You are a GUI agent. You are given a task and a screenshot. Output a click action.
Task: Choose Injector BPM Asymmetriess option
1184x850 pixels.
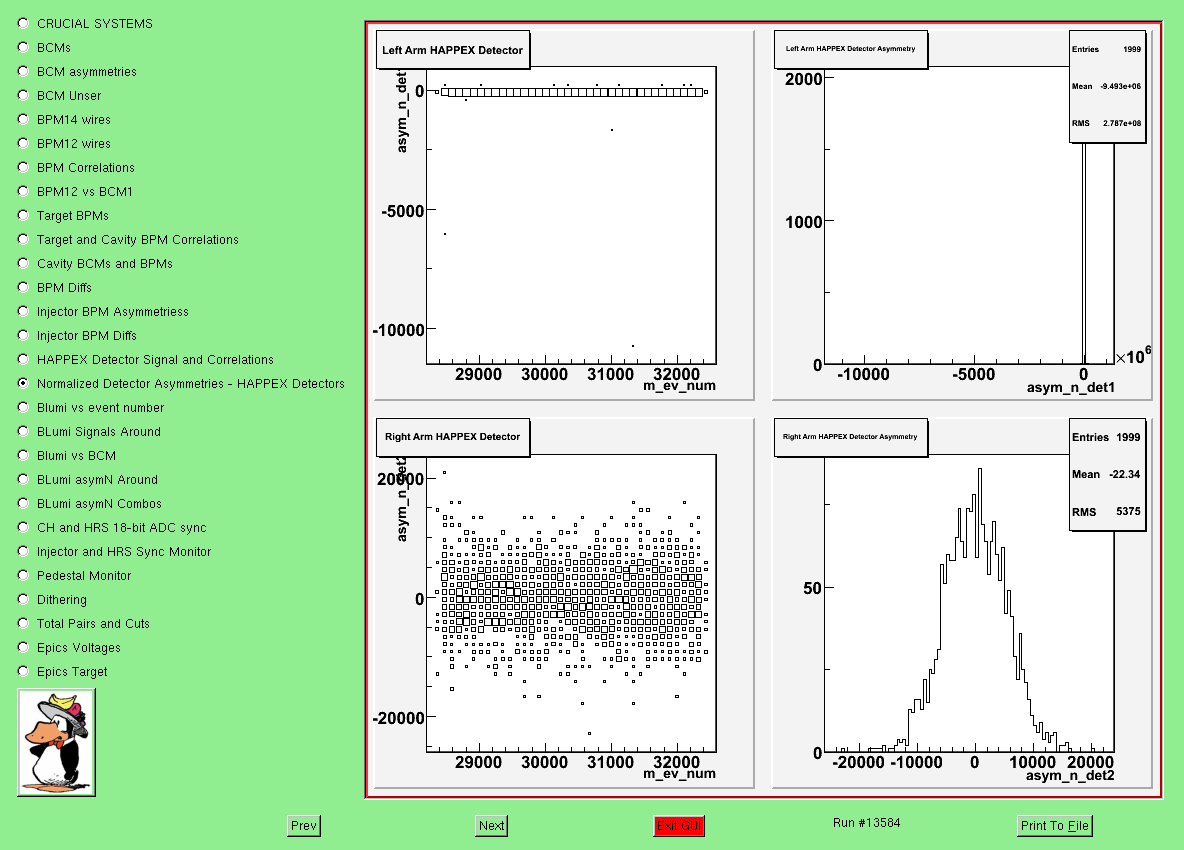pos(23,312)
